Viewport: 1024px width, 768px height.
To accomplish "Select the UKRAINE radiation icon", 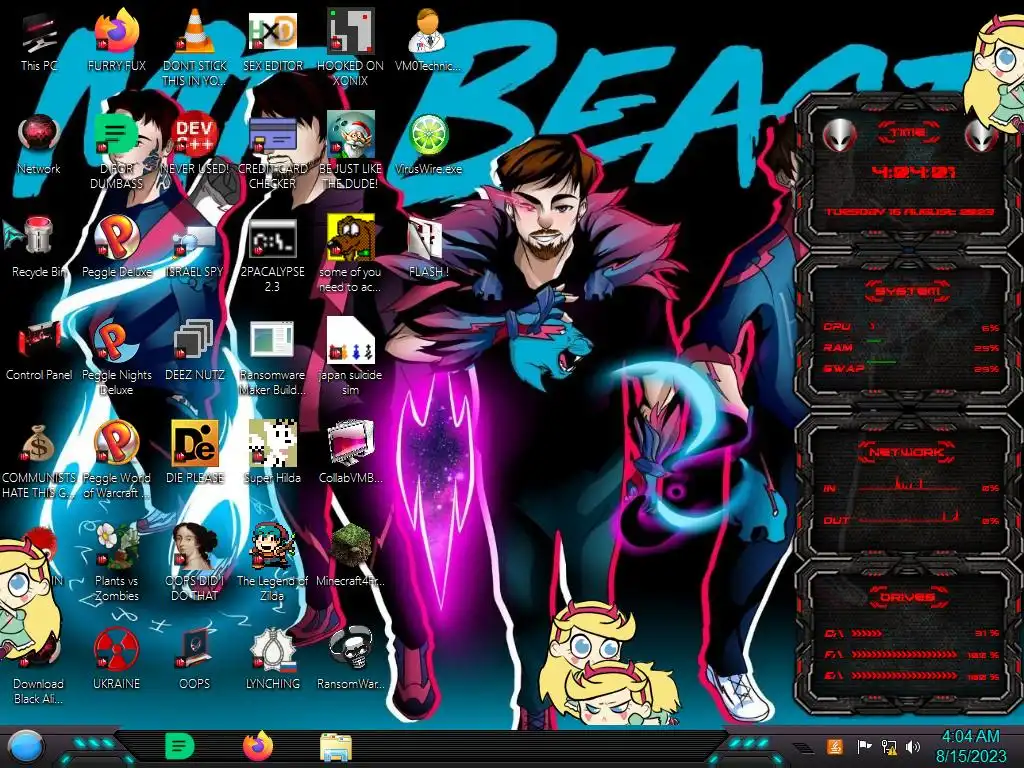I will [x=116, y=658].
